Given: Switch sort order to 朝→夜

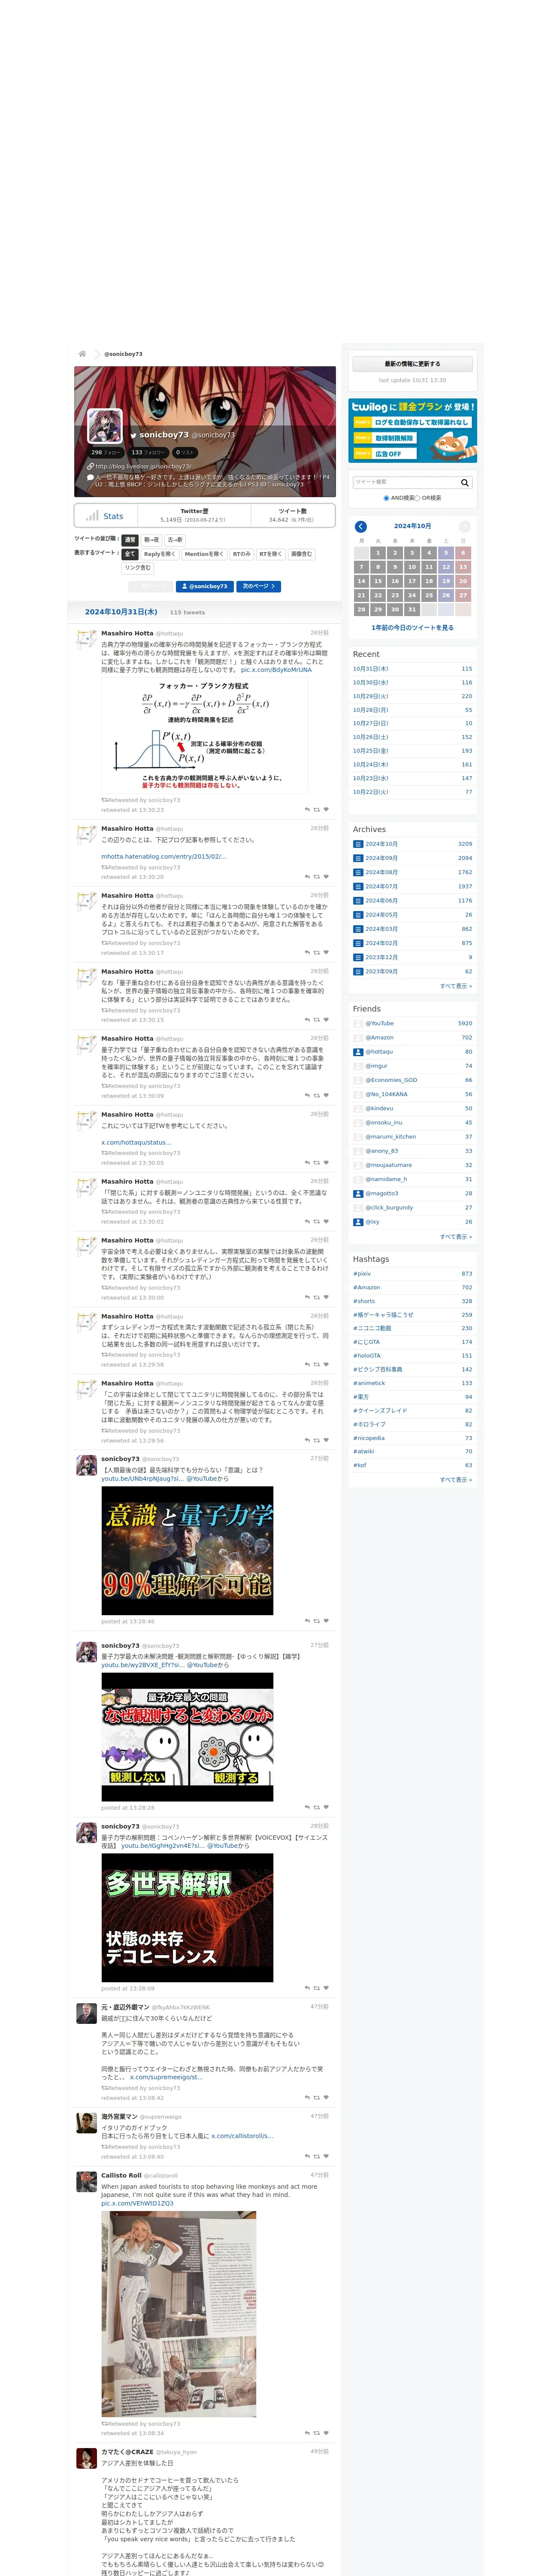Looking at the screenshot, I should [x=151, y=540].
